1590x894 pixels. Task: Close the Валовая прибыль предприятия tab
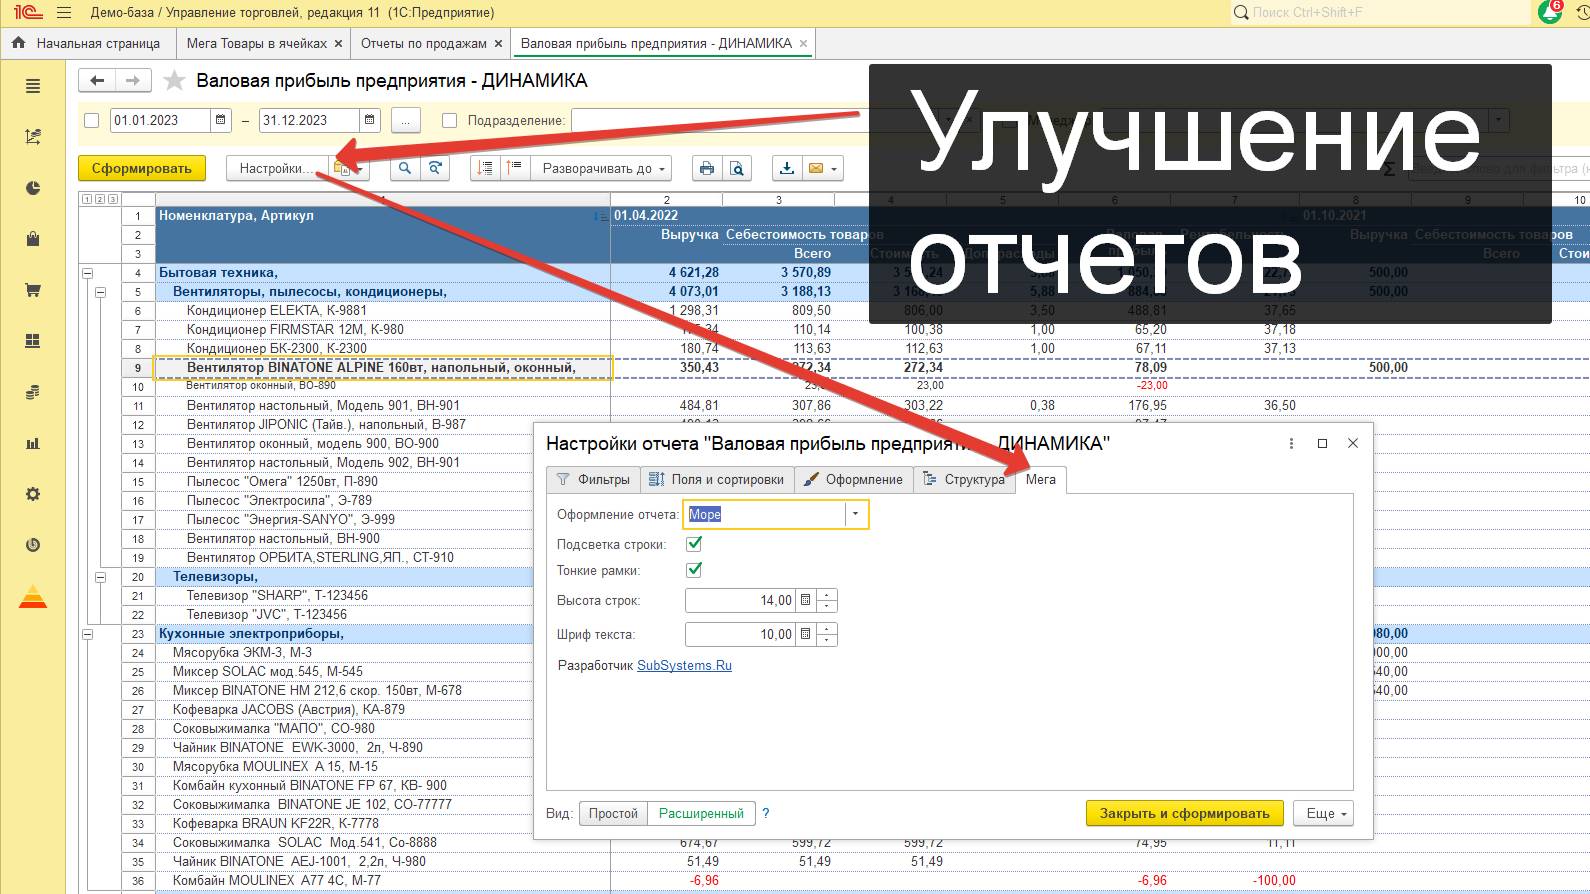point(803,44)
